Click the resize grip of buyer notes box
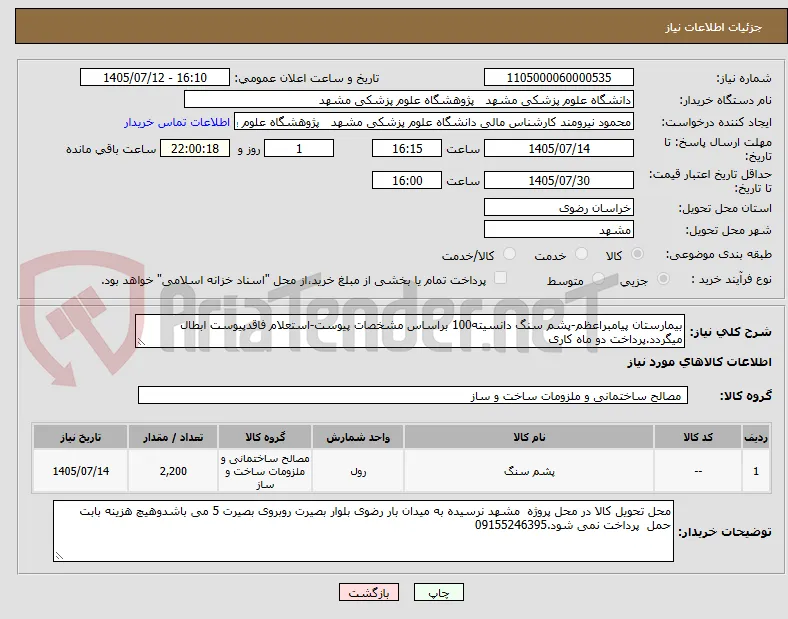Image resolution: width=788 pixels, height=619 pixels. tap(59, 556)
